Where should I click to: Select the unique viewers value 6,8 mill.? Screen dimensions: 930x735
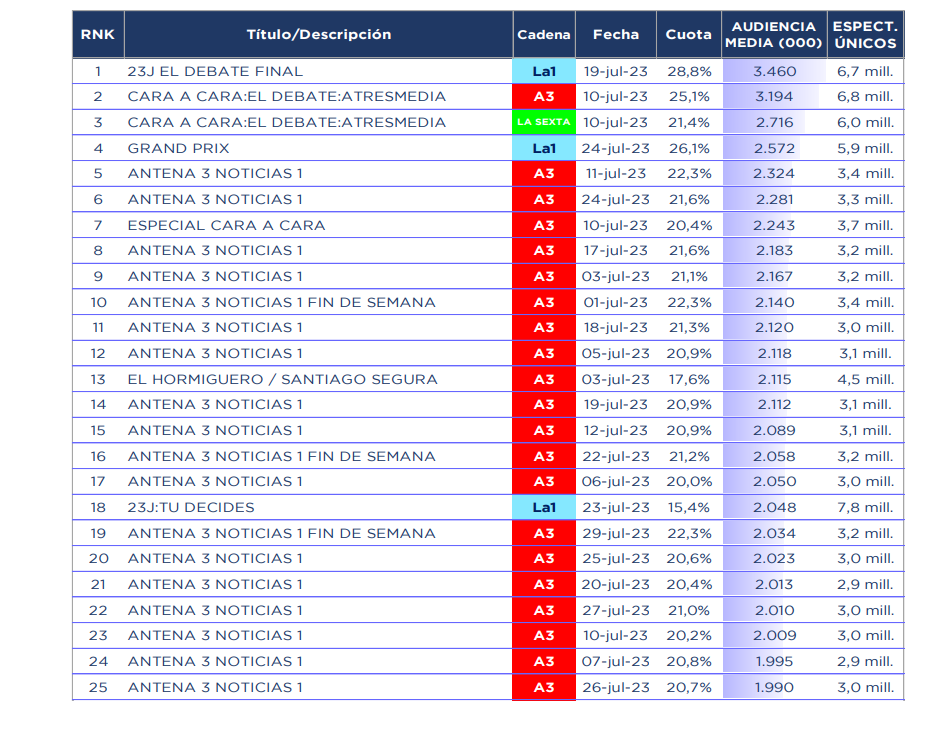[x=865, y=97]
